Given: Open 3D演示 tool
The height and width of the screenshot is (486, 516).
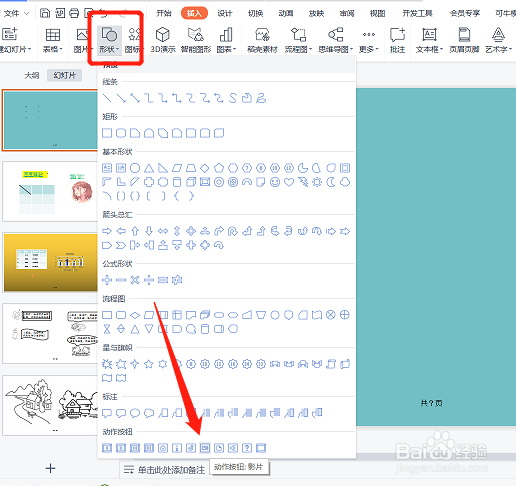Looking at the screenshot, I should [x=163, y=40].
